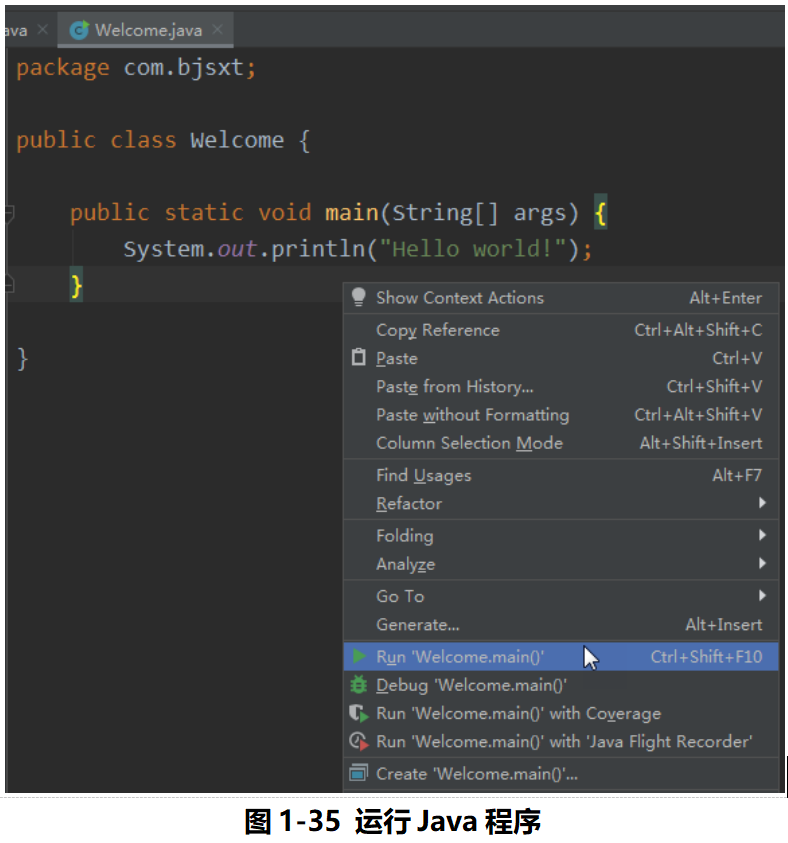The width and height of the screenshot is (788, 843).
Task: Choose Paste from the context menu
Action: [x=561, y=358]
